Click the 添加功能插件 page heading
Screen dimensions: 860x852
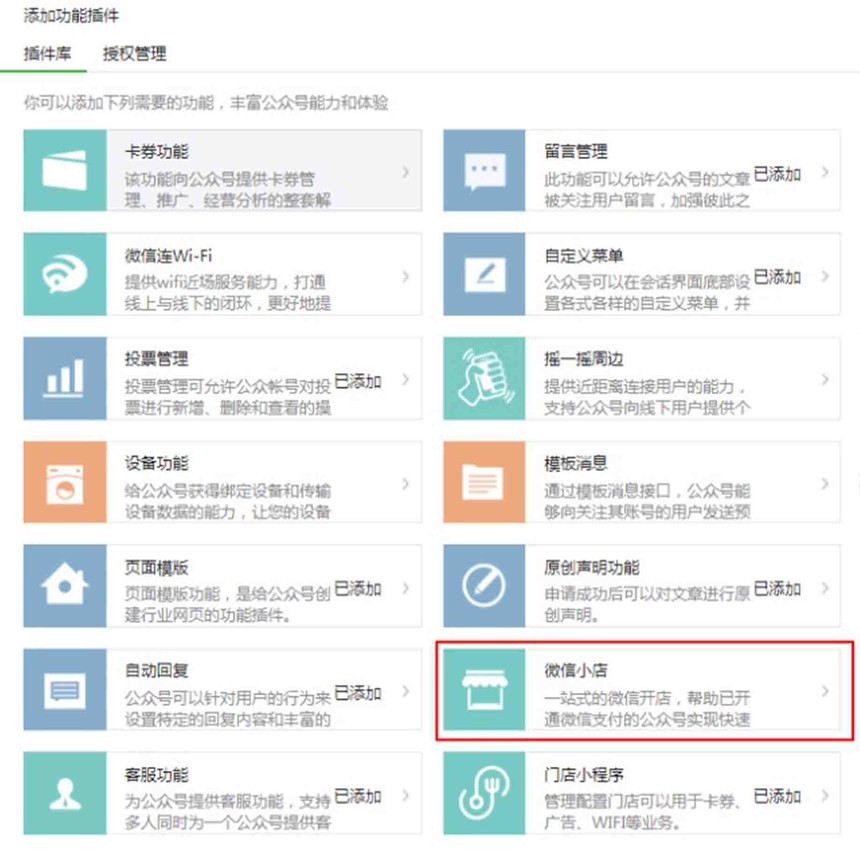click(x=71, y=15)
